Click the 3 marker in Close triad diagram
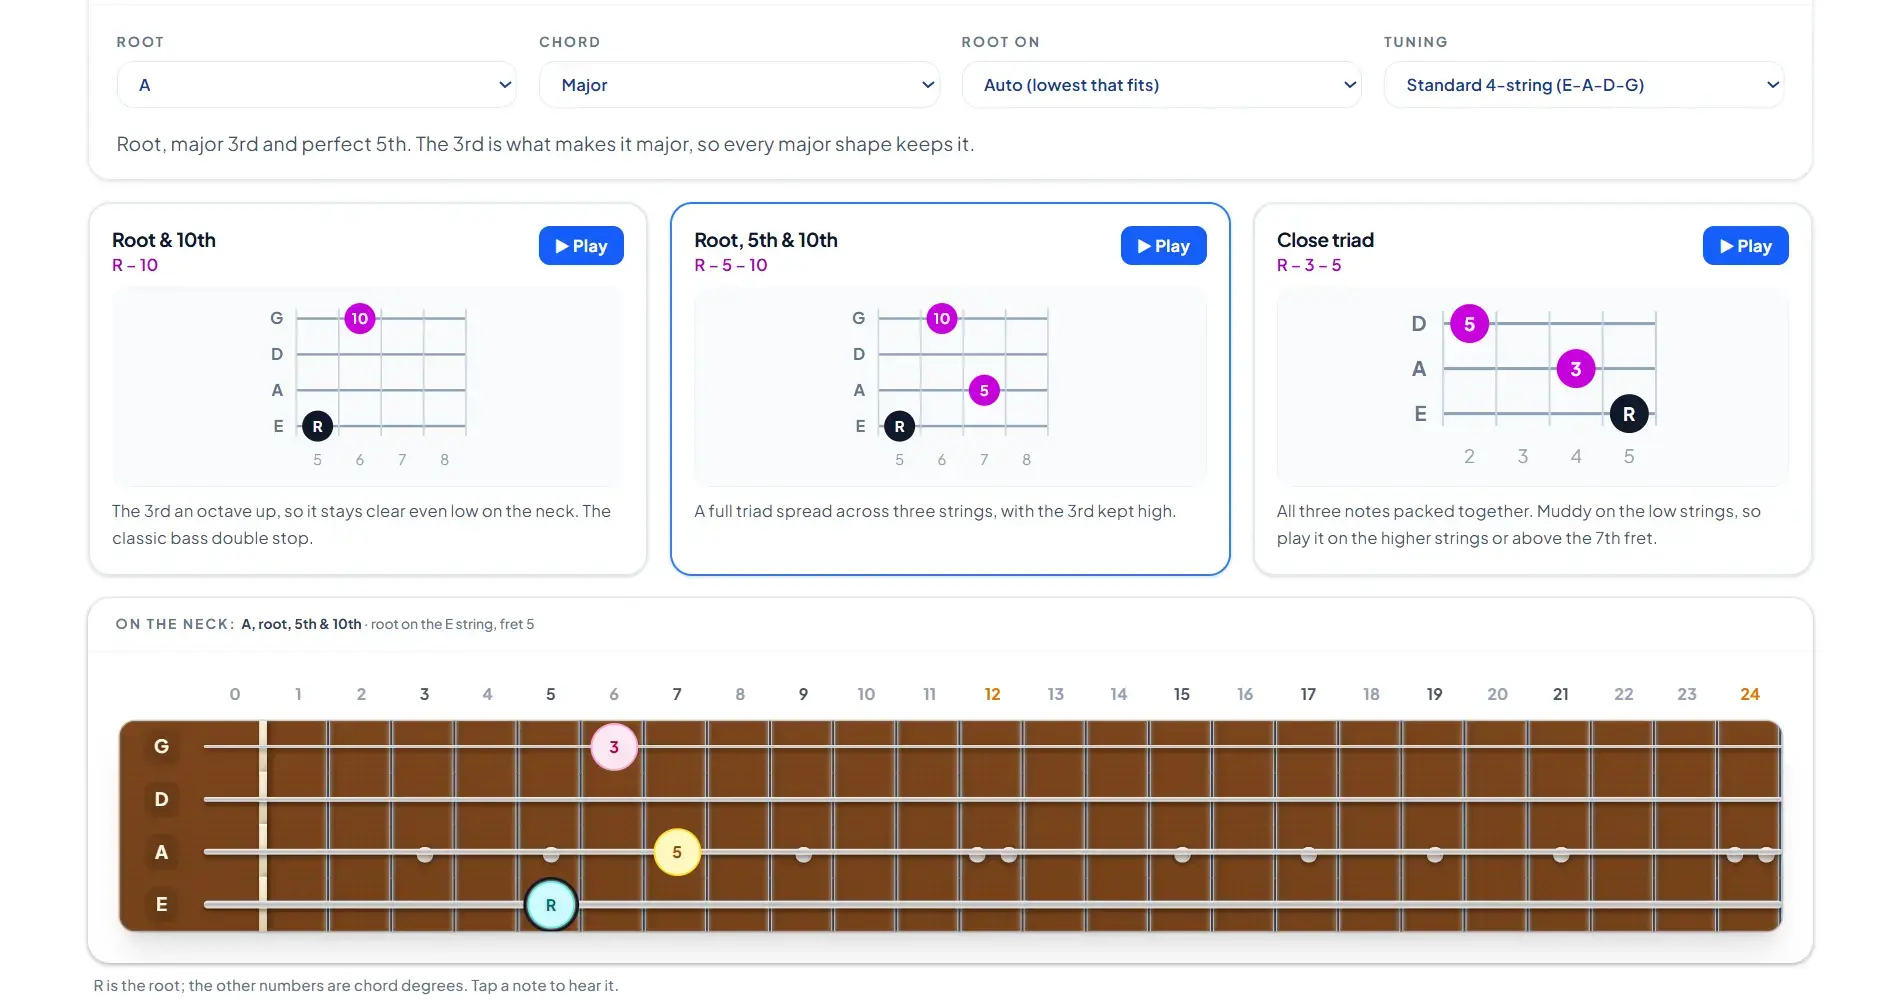The height and width of the screenshot is (1000, 1897). point(1576,369)
